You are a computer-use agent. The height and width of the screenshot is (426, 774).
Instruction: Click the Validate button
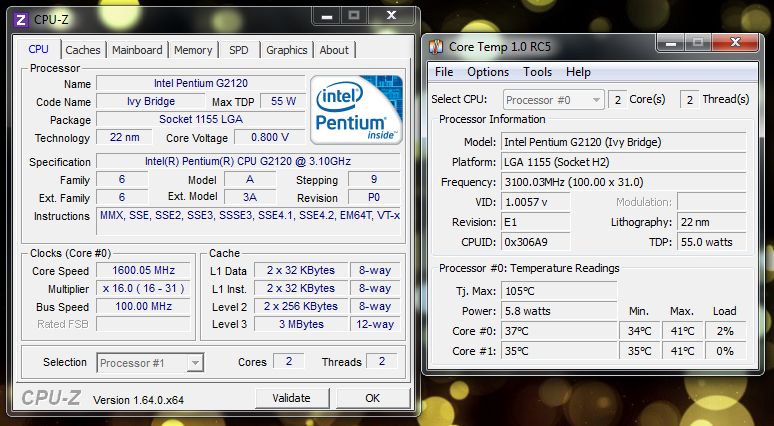pos(292,398)
